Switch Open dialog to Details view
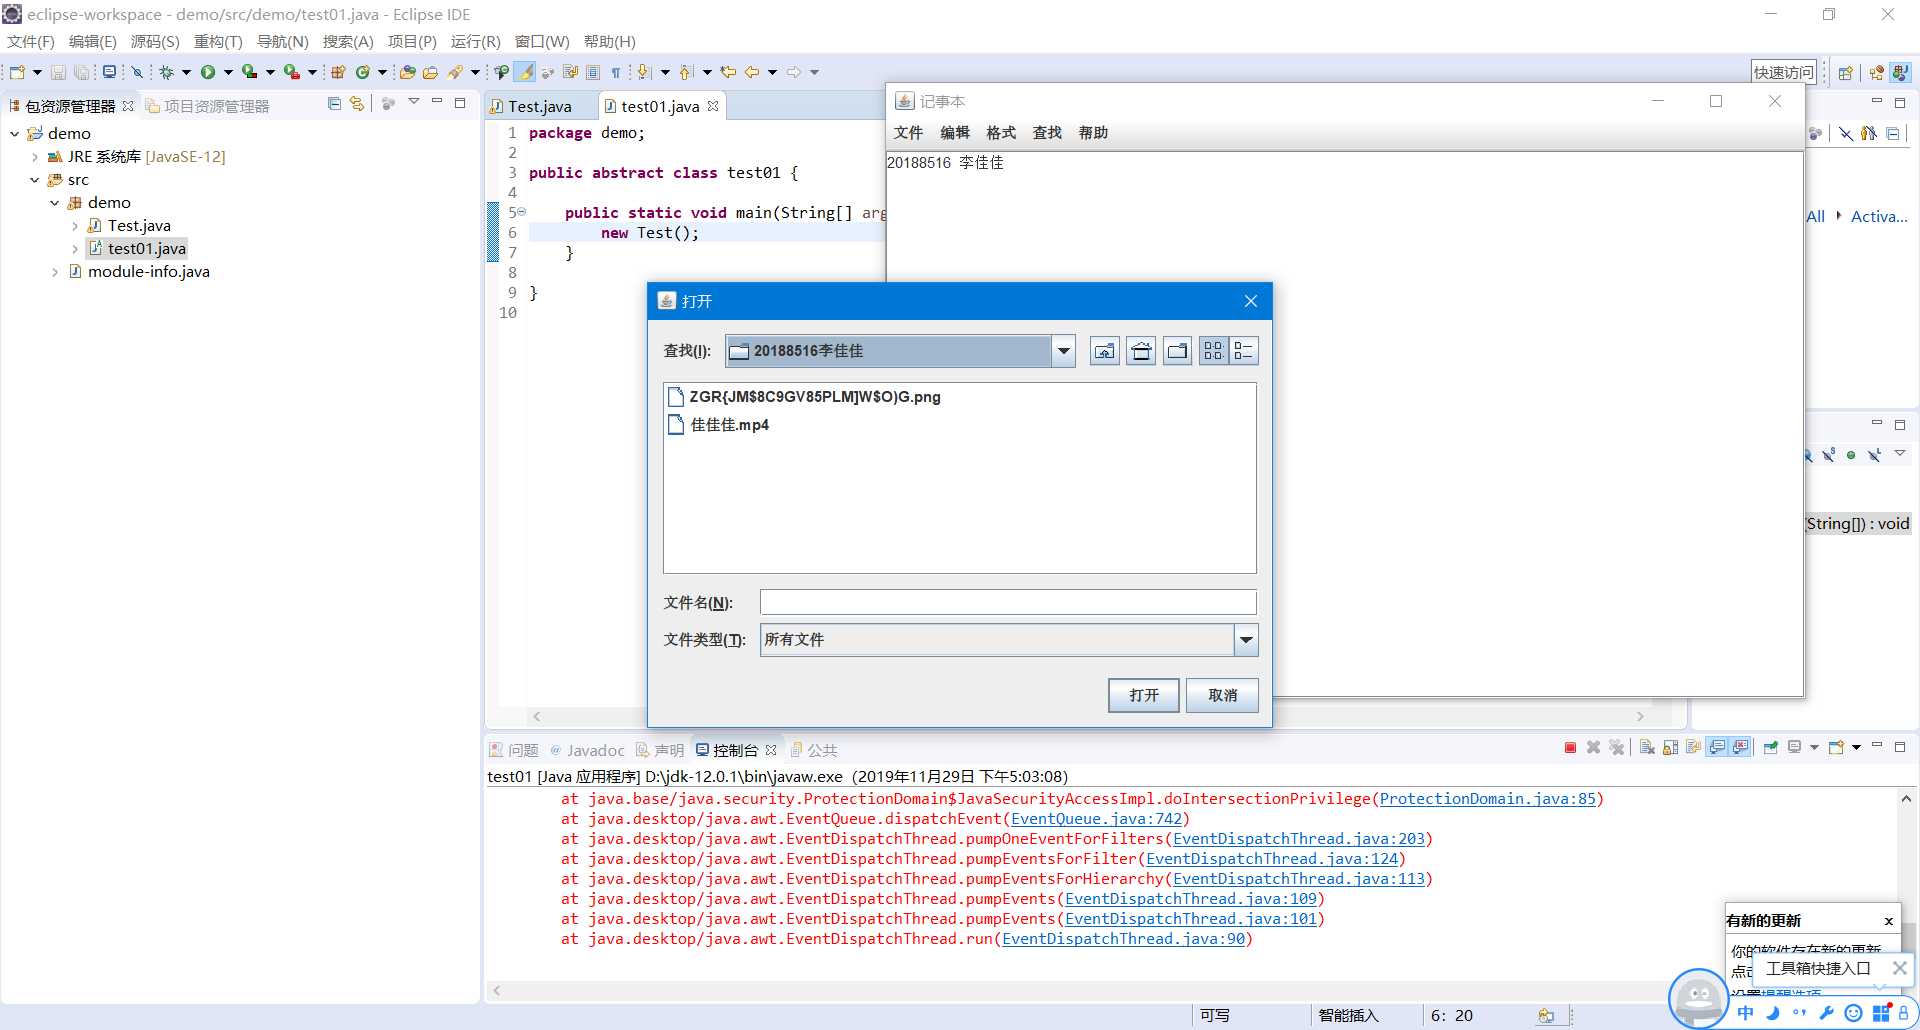1920x1030 pixels. (x=1243, y=351)
